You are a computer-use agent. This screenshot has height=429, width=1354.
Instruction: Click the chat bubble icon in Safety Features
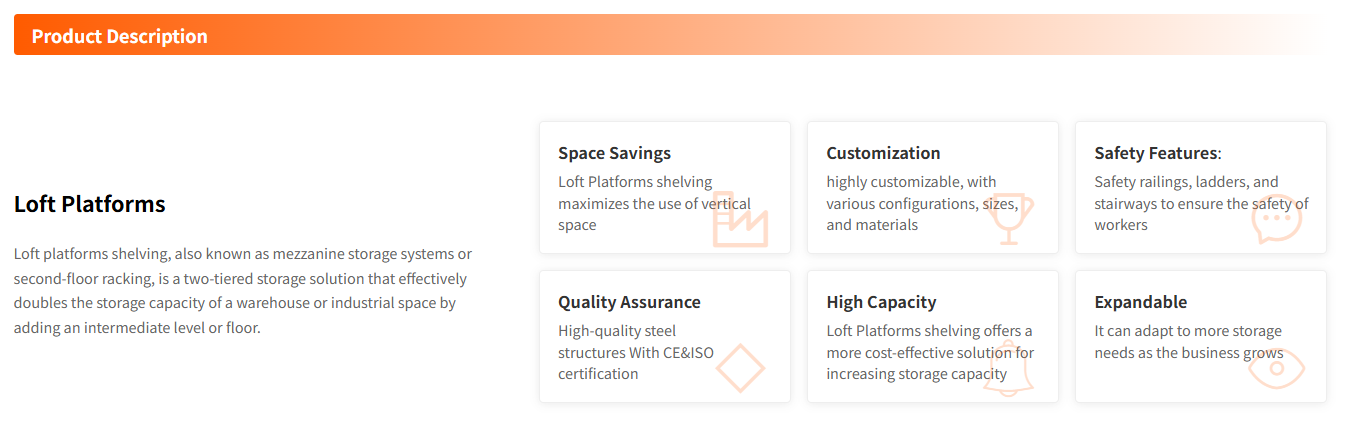1276,219
